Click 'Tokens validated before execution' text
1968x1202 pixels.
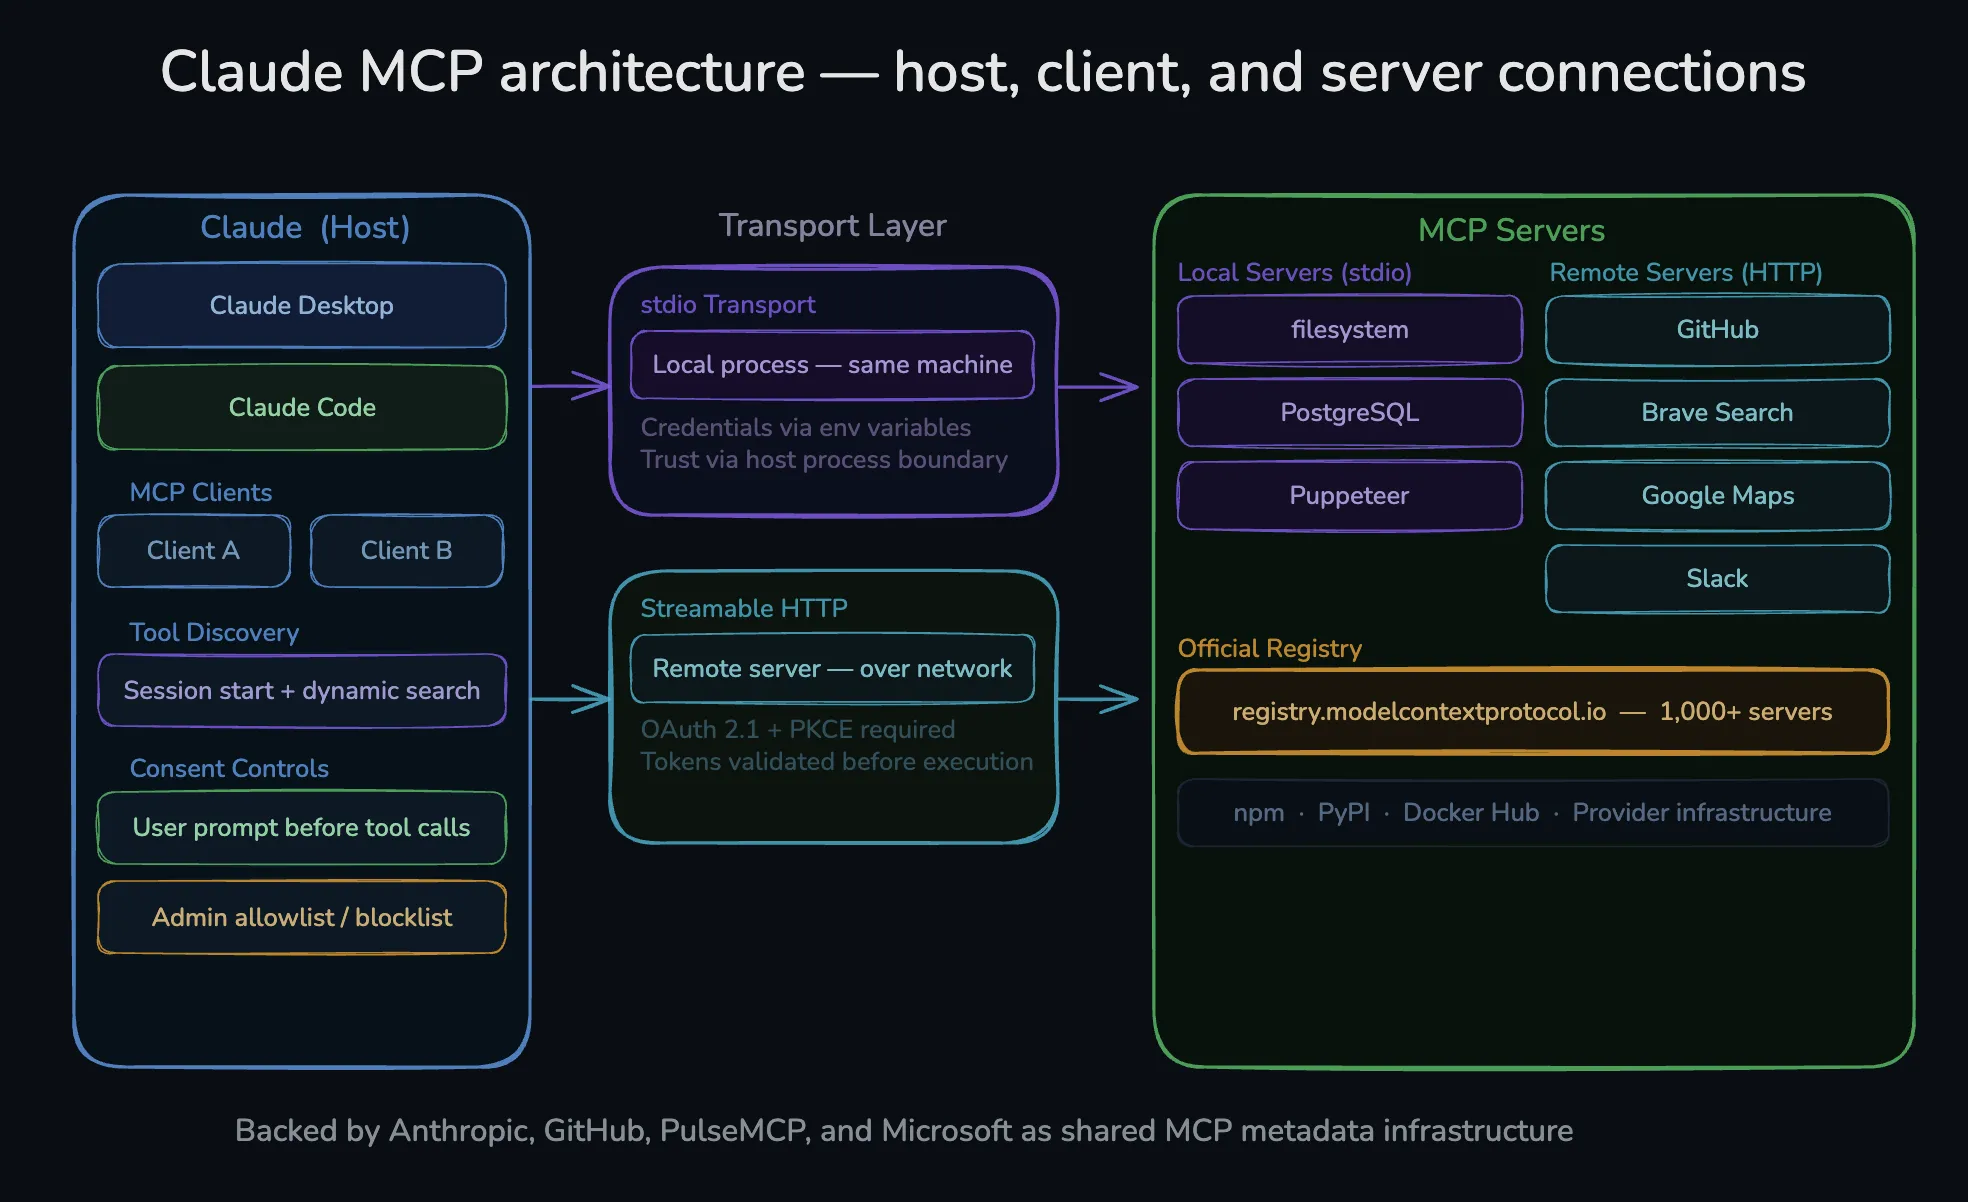(837, 761)
